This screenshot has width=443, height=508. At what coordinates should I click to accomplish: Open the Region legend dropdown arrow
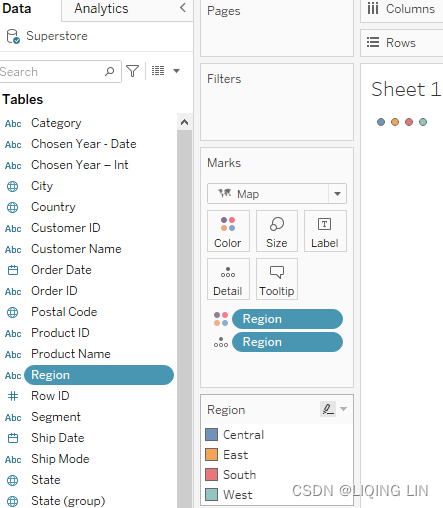coord(343,409)
